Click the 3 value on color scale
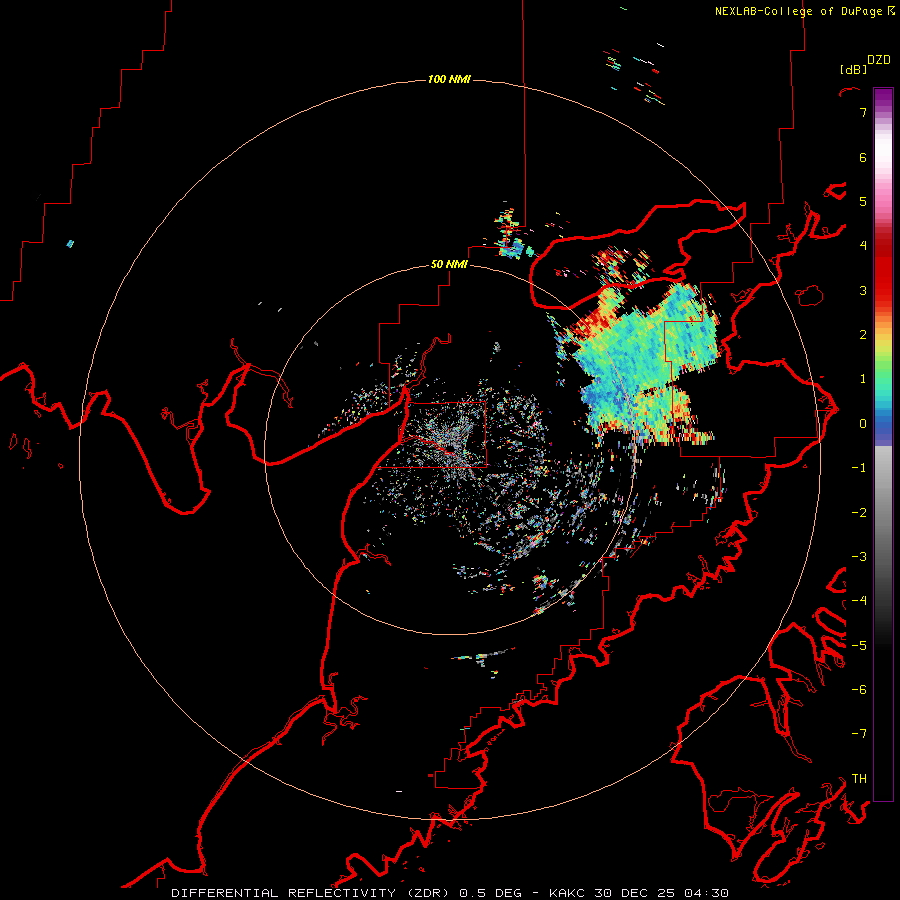 pos(863,290)
